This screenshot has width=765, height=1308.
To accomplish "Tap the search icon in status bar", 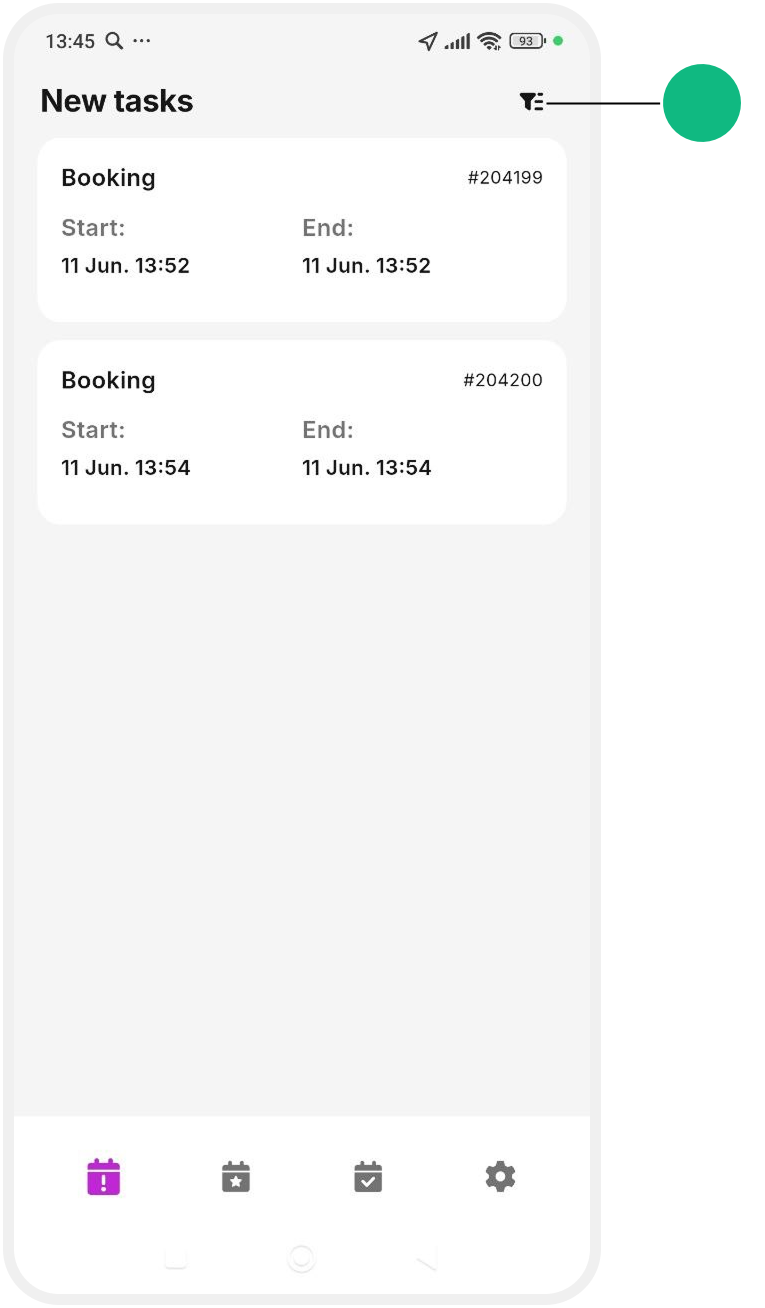I will pyautogui.click(x=114, y=41).
